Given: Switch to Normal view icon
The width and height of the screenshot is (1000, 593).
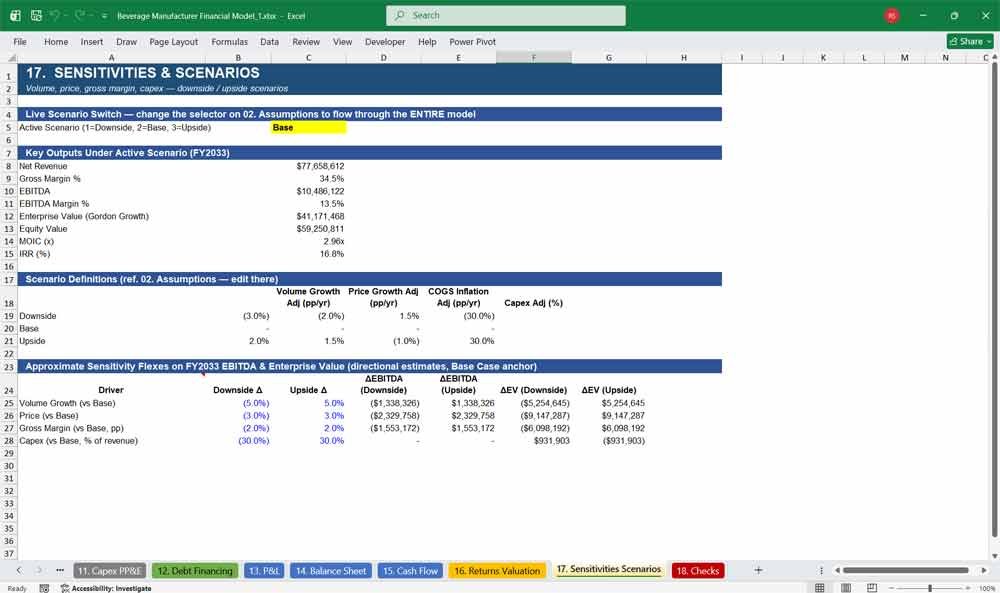Looking at the screenshot, I should click(x=820, y=588).
